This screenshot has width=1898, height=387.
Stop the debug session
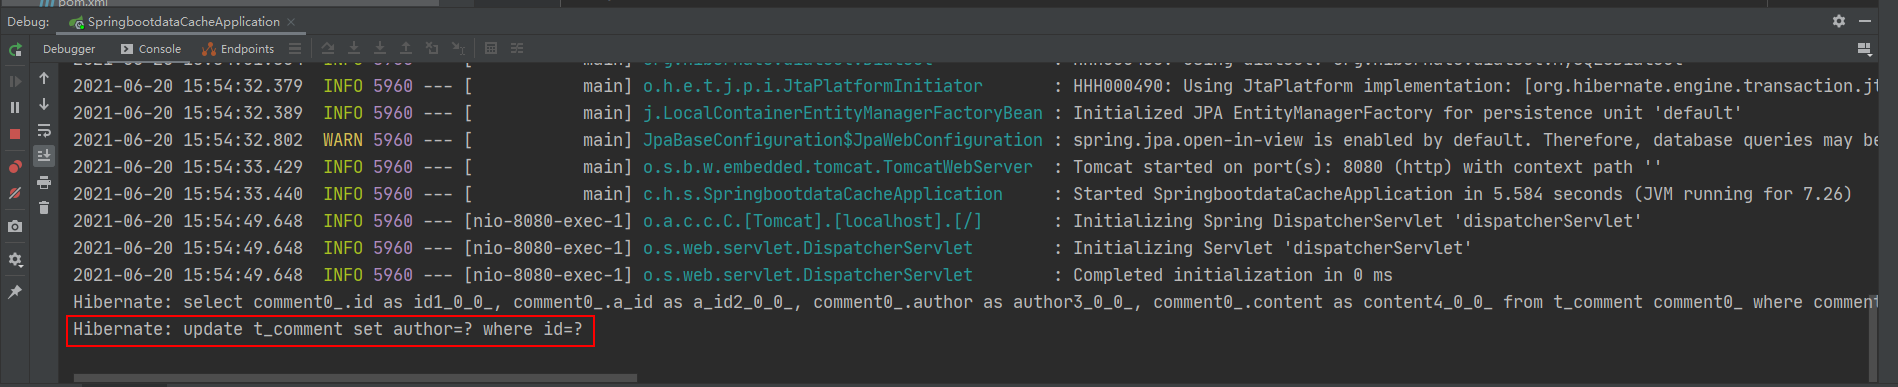tap(15, 134)
